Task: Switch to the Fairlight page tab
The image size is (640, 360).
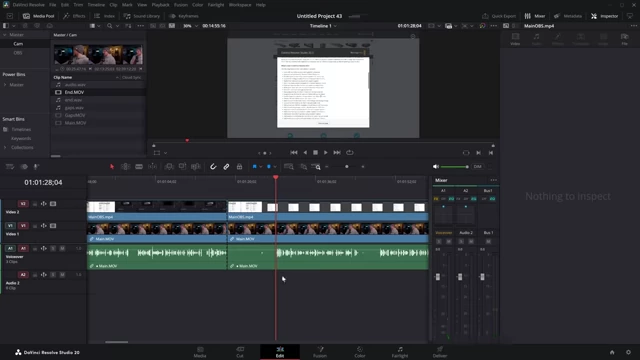Action: [400, 352]
